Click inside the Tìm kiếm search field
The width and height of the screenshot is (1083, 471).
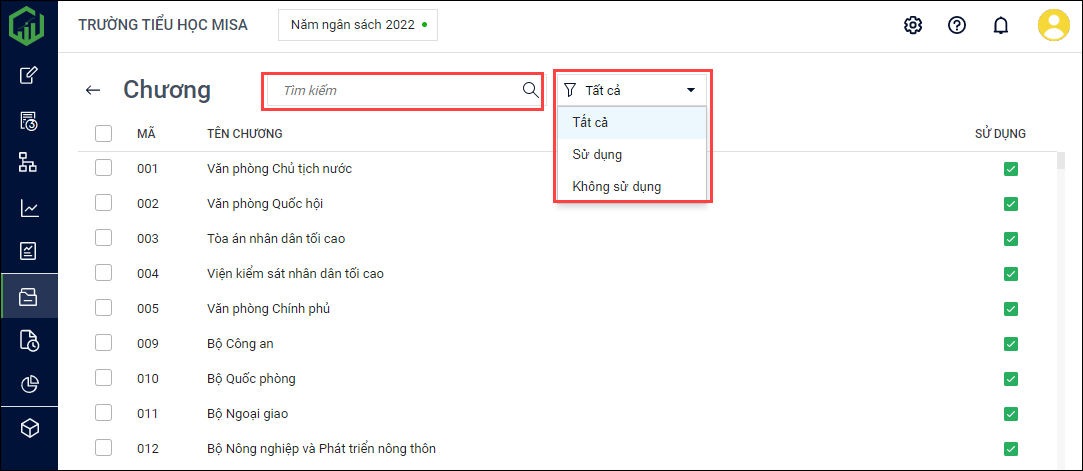click(395, 90)
